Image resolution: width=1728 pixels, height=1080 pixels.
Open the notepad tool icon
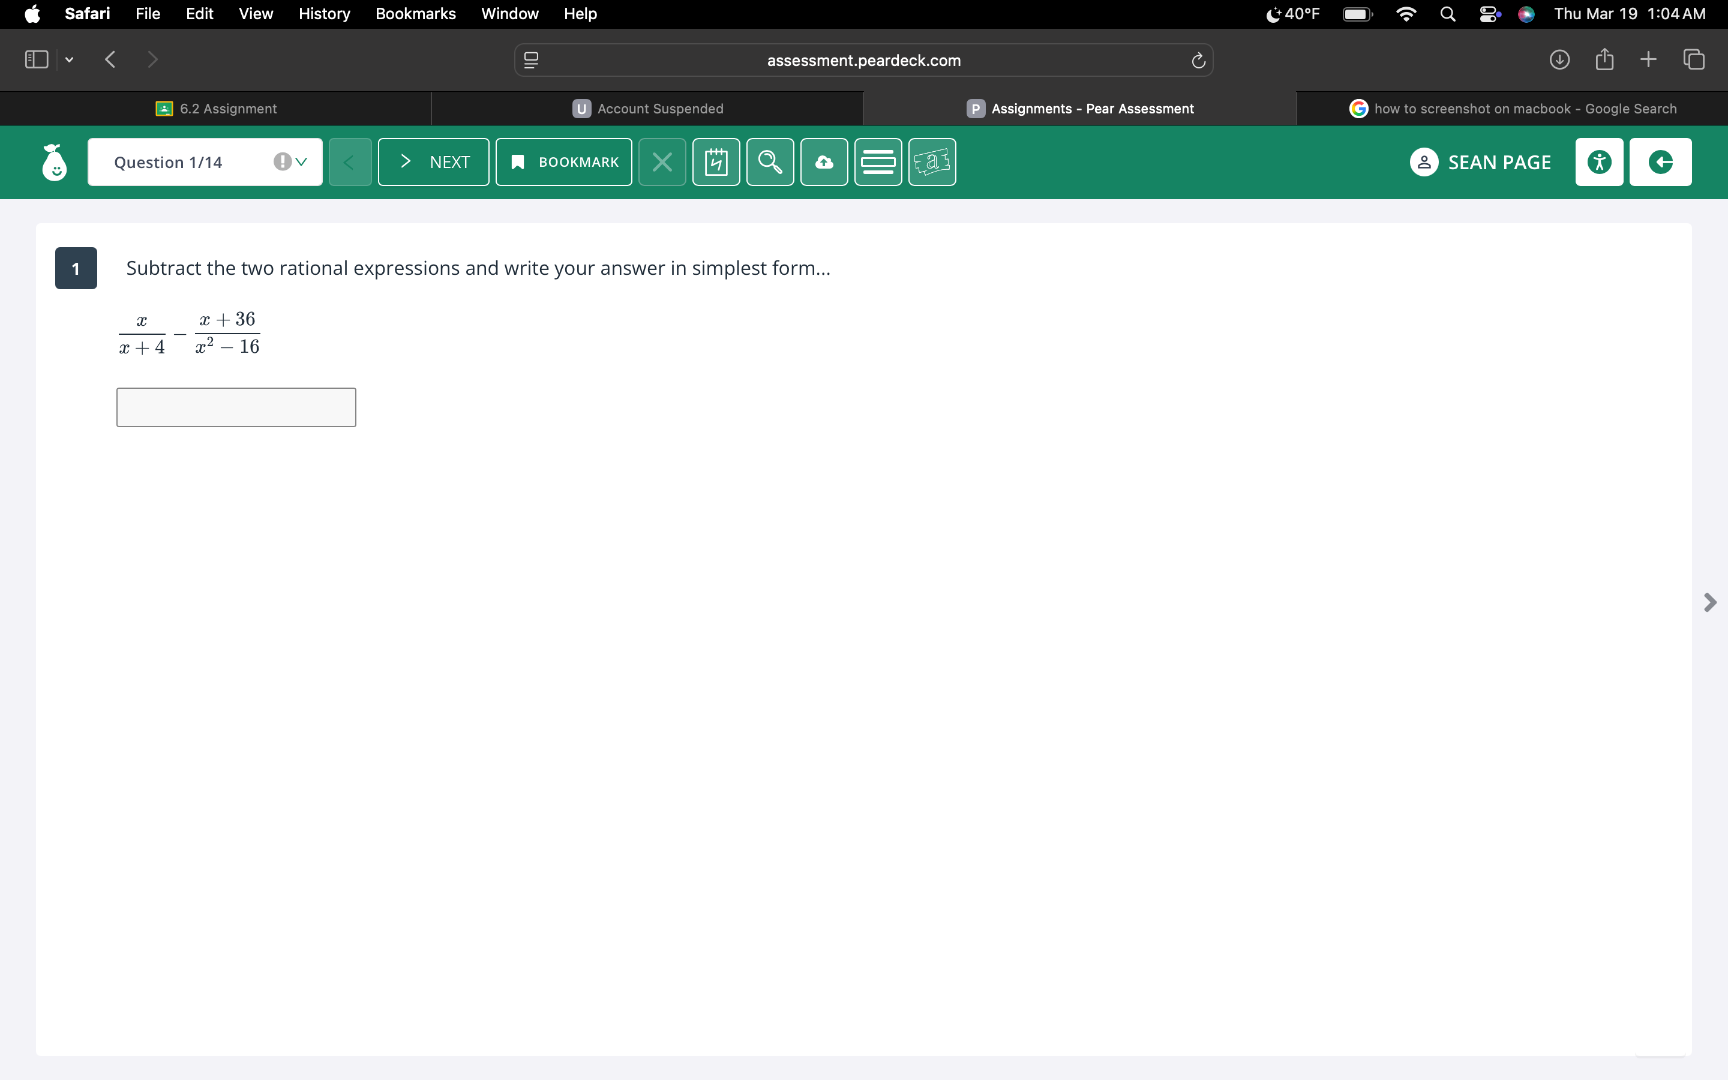[x=716, y=162]
